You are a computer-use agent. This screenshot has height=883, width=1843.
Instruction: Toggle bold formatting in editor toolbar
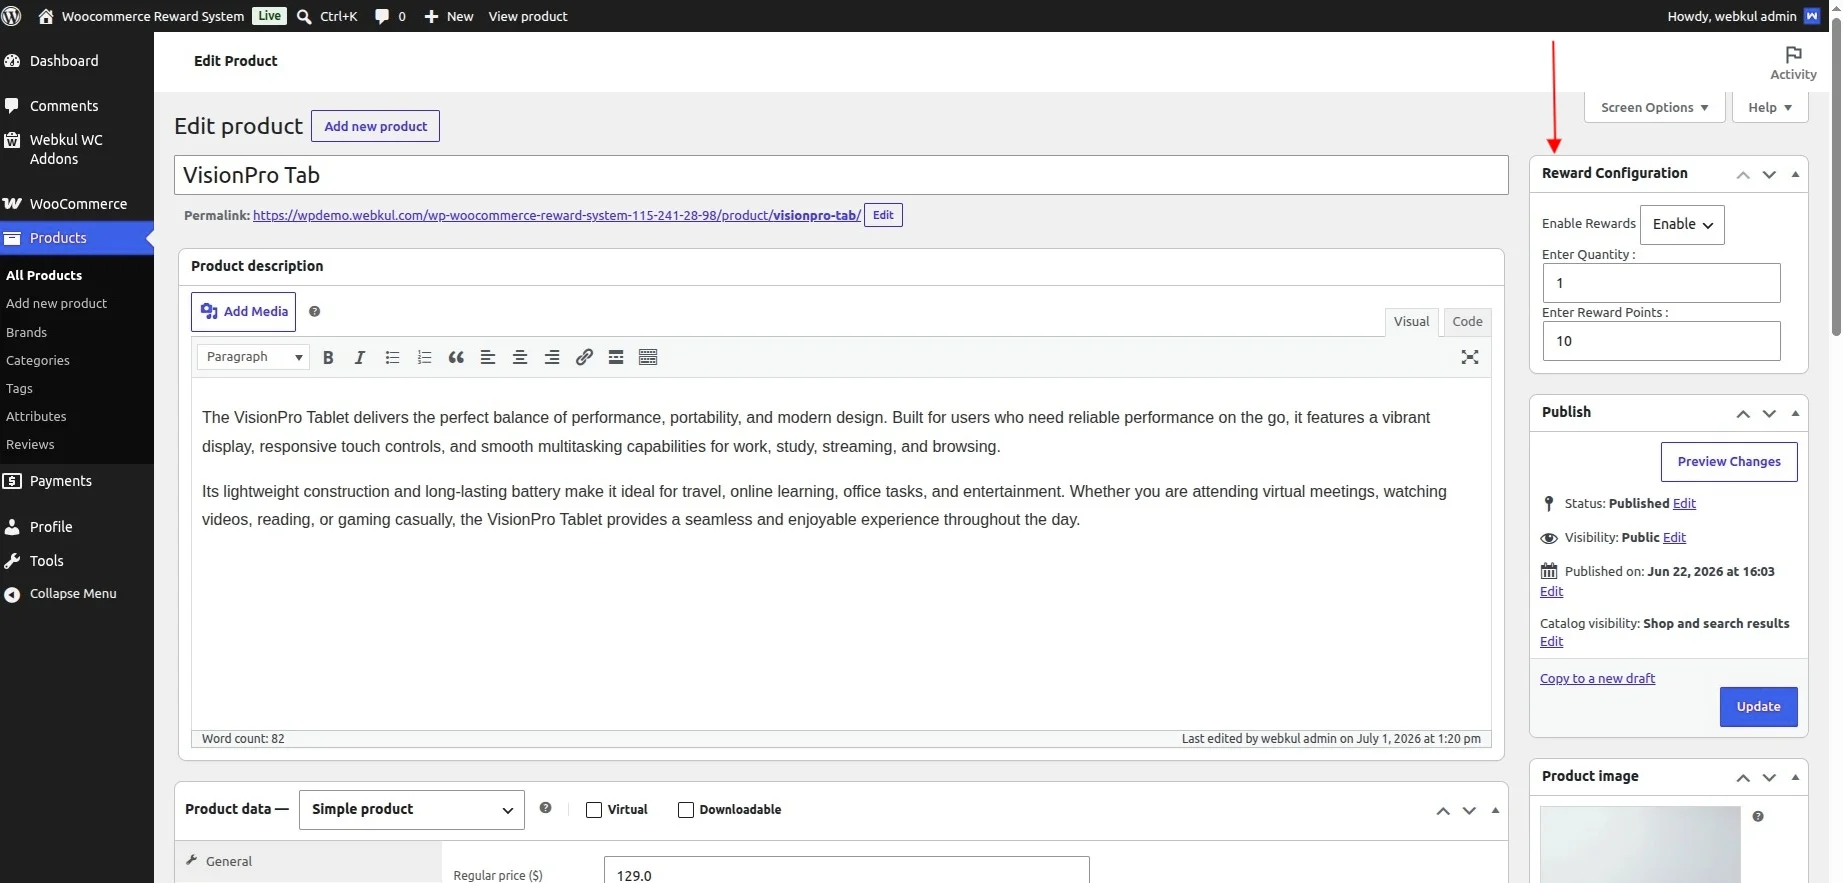(x=328, y=357)
